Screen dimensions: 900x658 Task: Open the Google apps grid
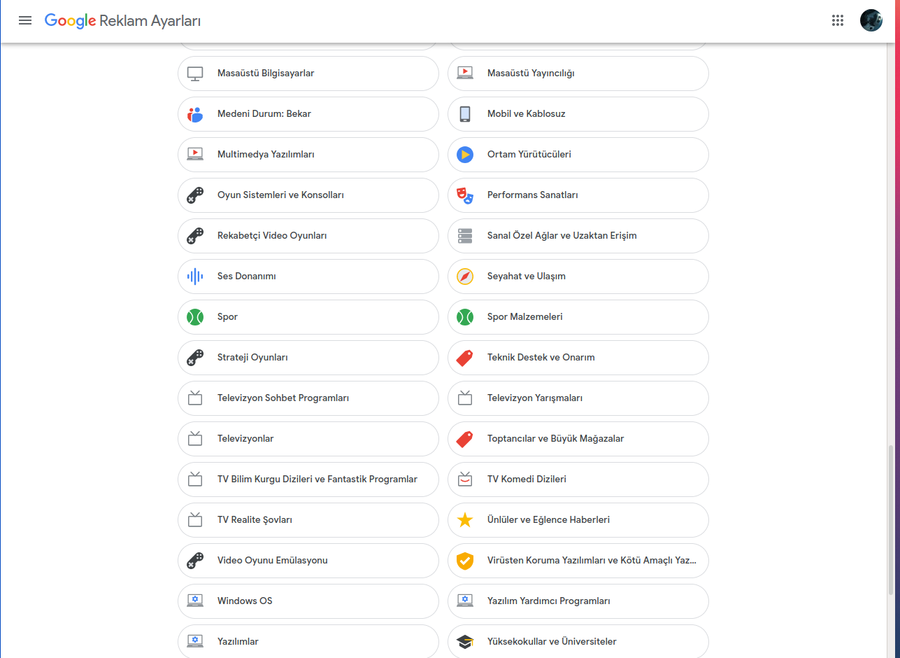(838, 20)
